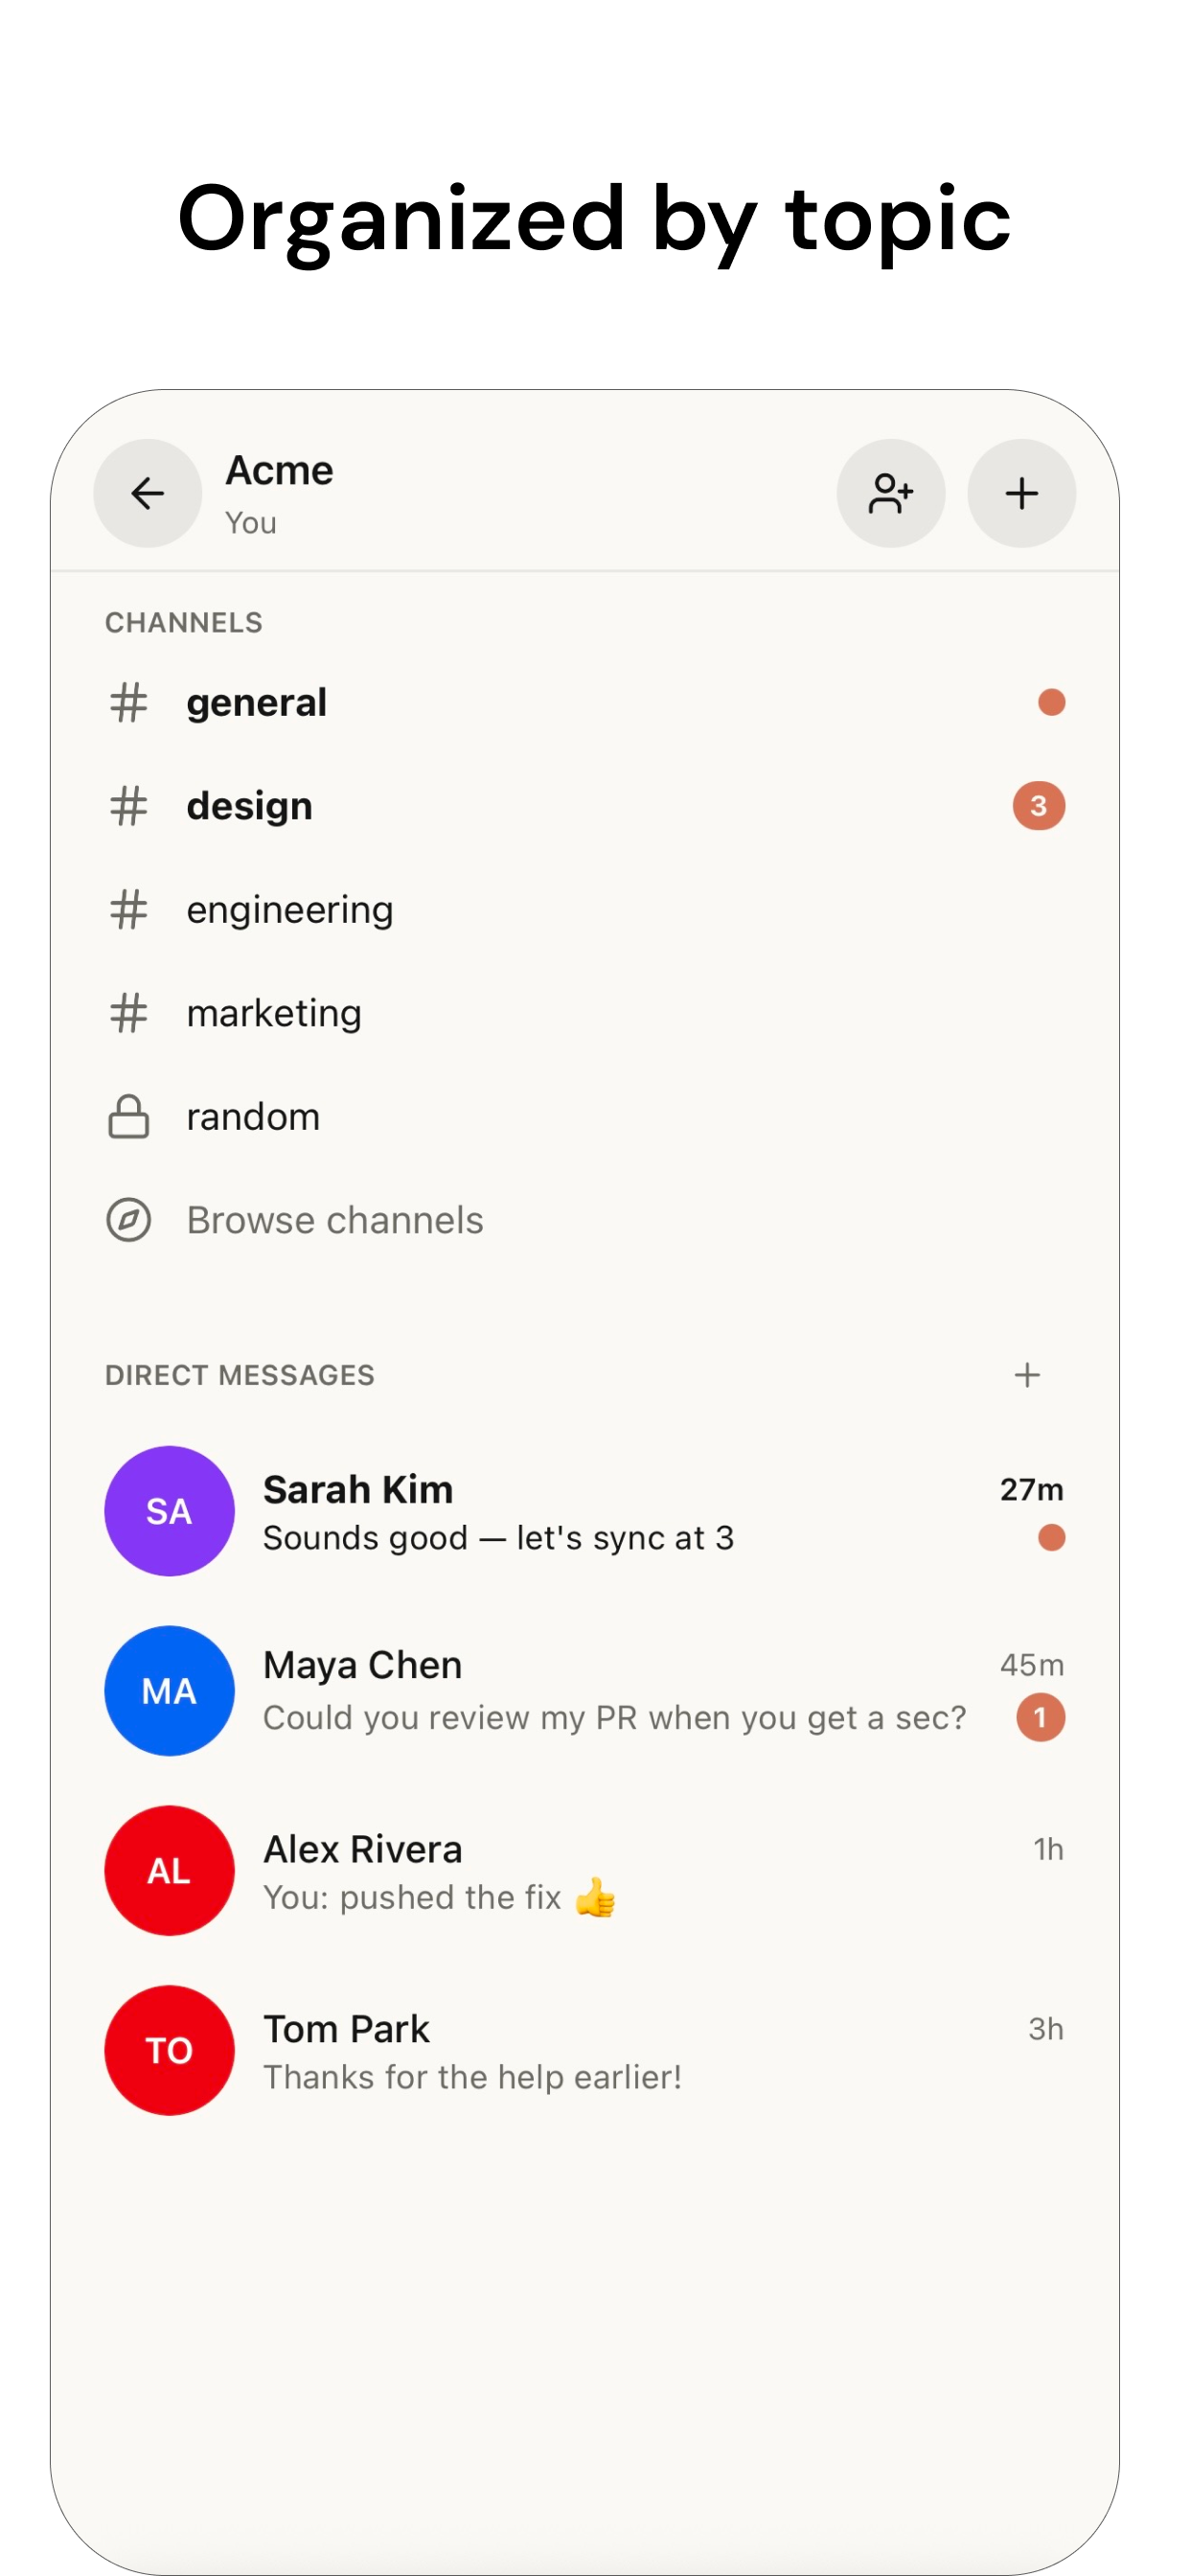This screenshot has width=1190, height=2576.
Task: Click the hash icon next to general
Action: (x=129, y=702)
